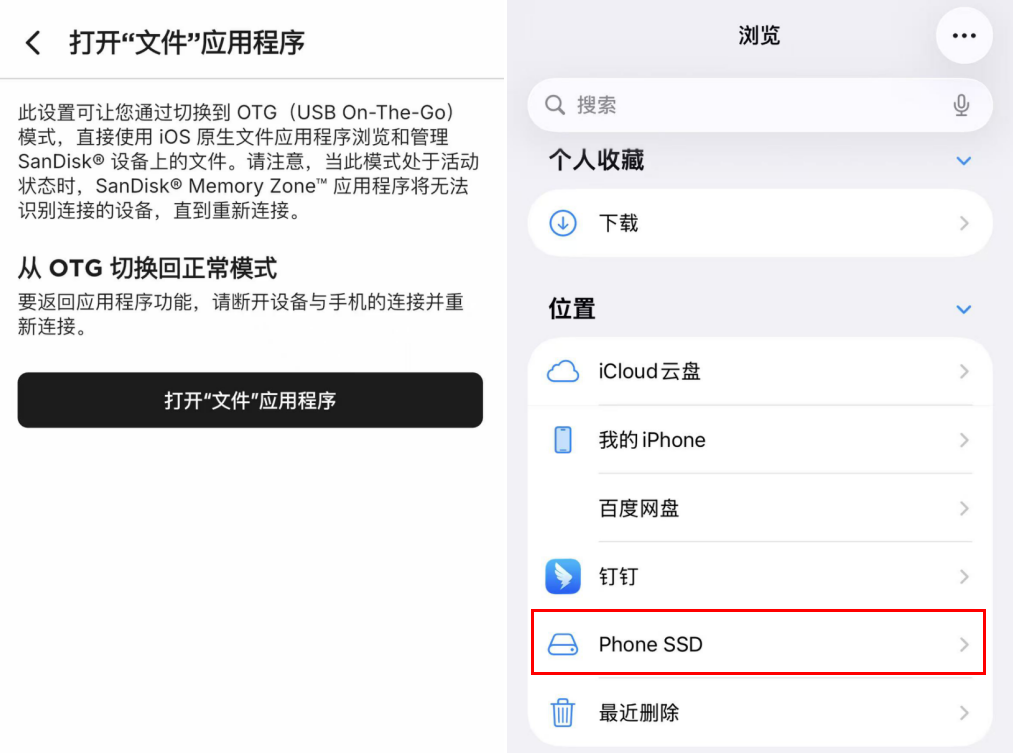Screen dimensions: 1013x753
Task: Tap the Phone SSD drive icon
Action: point(563,644)
